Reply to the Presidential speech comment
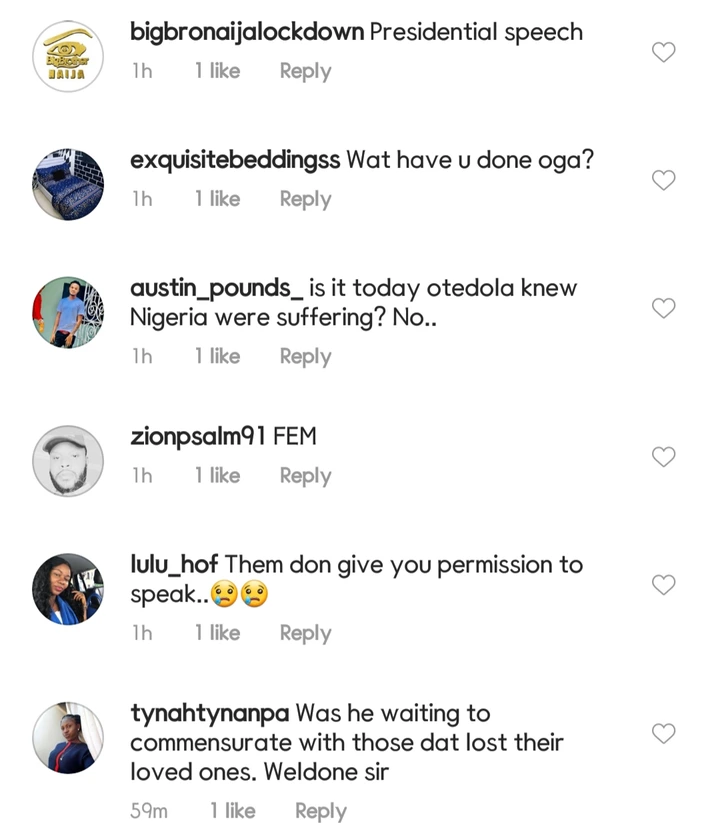The width and height of the screenshot is (720, 823). point(305,71)
